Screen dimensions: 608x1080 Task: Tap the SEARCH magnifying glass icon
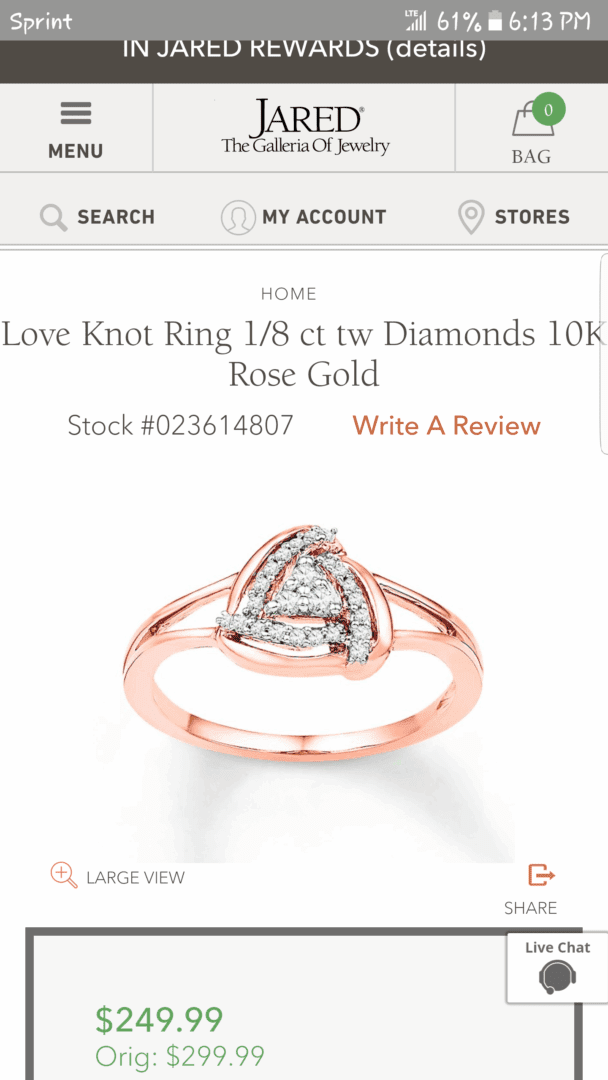pyautogui.click(x=53, y=217)
